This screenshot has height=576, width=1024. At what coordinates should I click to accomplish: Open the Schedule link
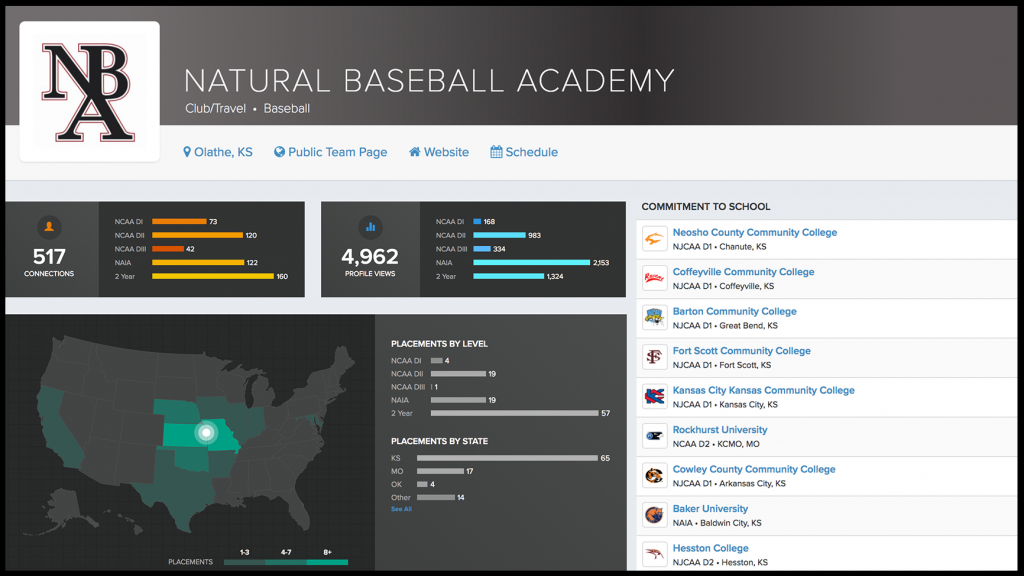(x=524, y=152)
